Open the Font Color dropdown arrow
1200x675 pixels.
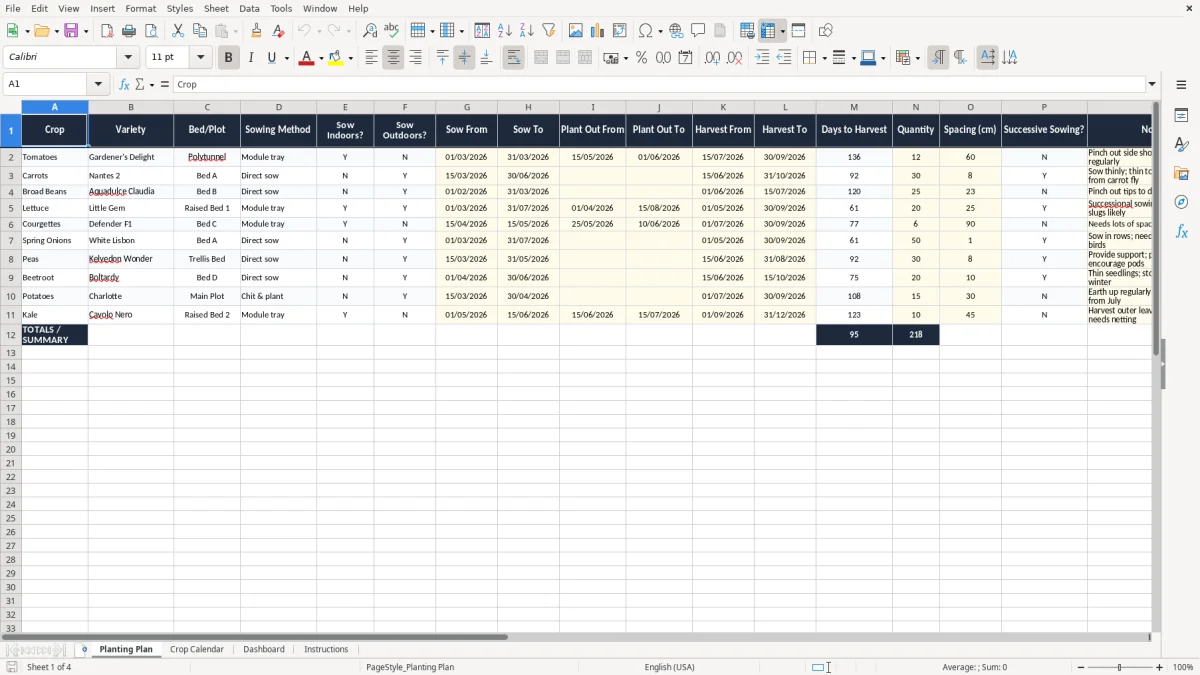tap(320, 58)
